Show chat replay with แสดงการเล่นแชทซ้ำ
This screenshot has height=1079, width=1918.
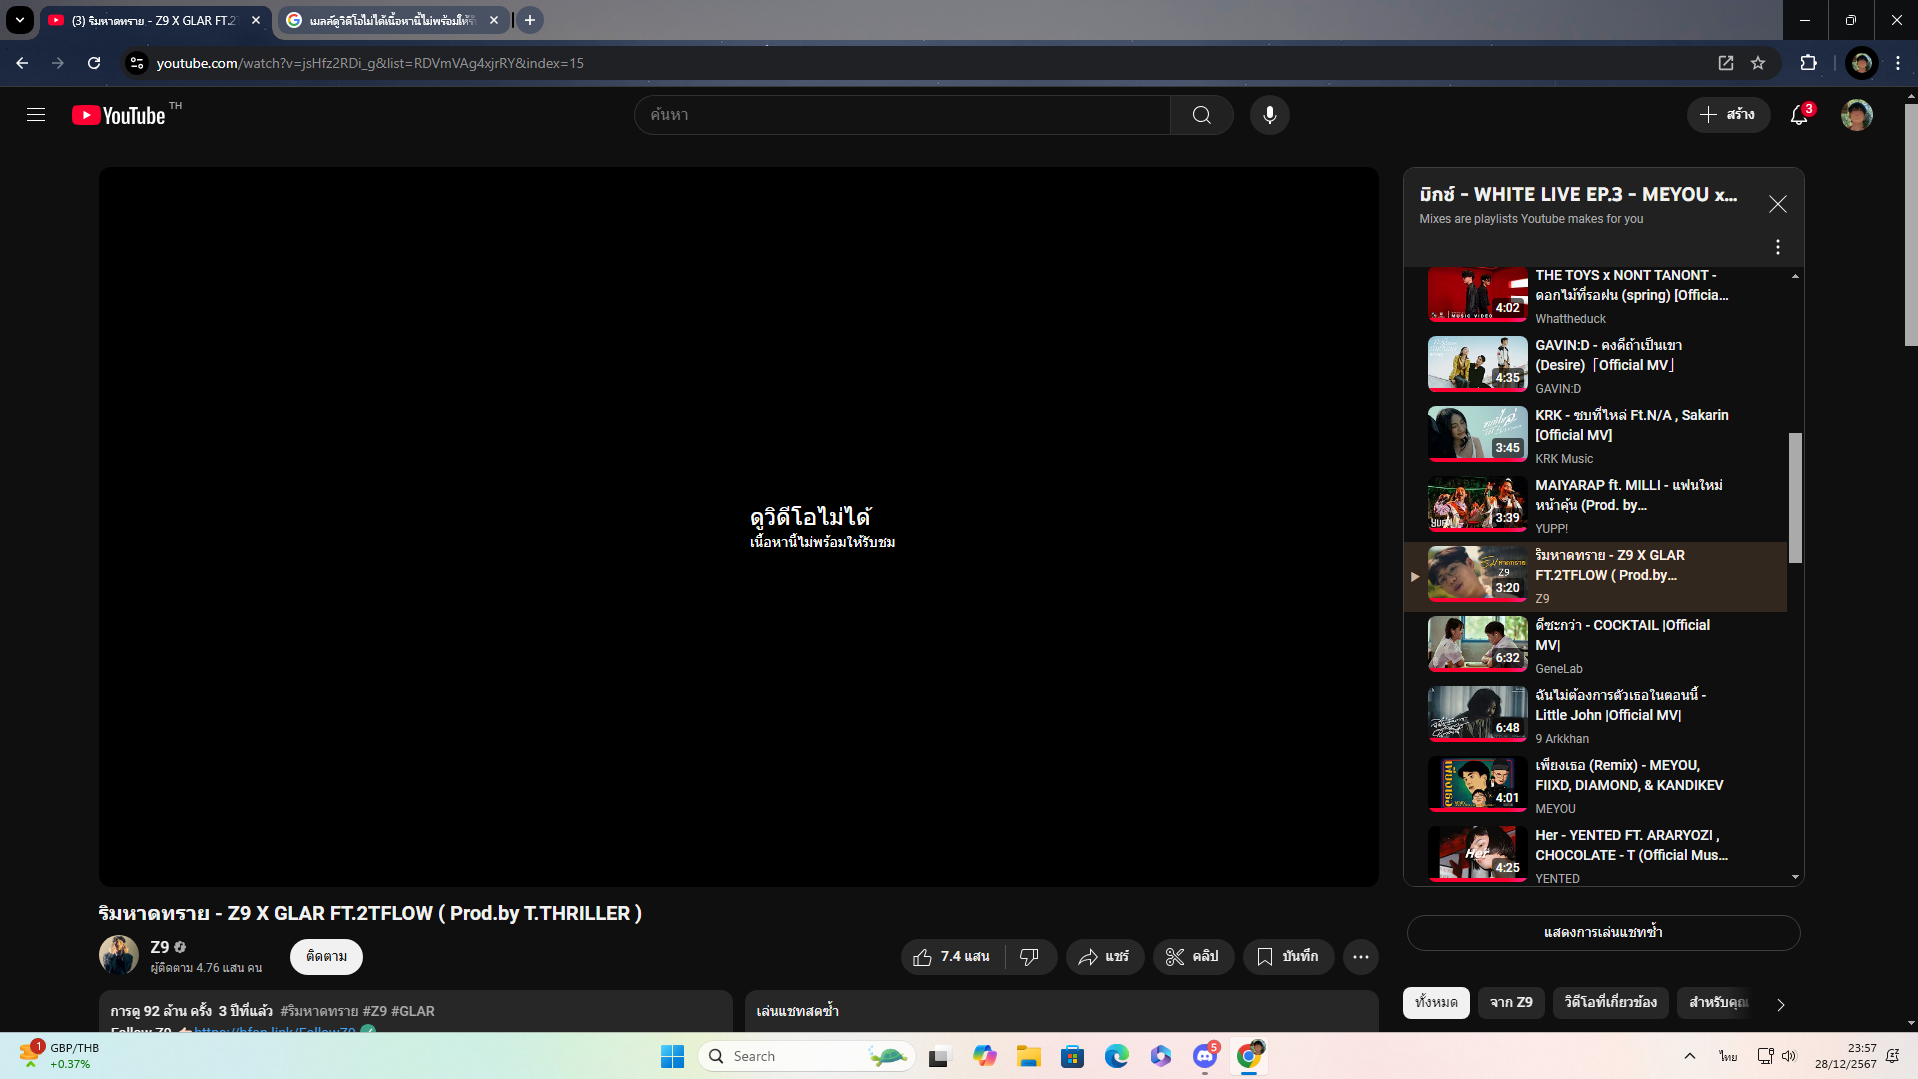pyautogui.click(x=1602, y=933)
